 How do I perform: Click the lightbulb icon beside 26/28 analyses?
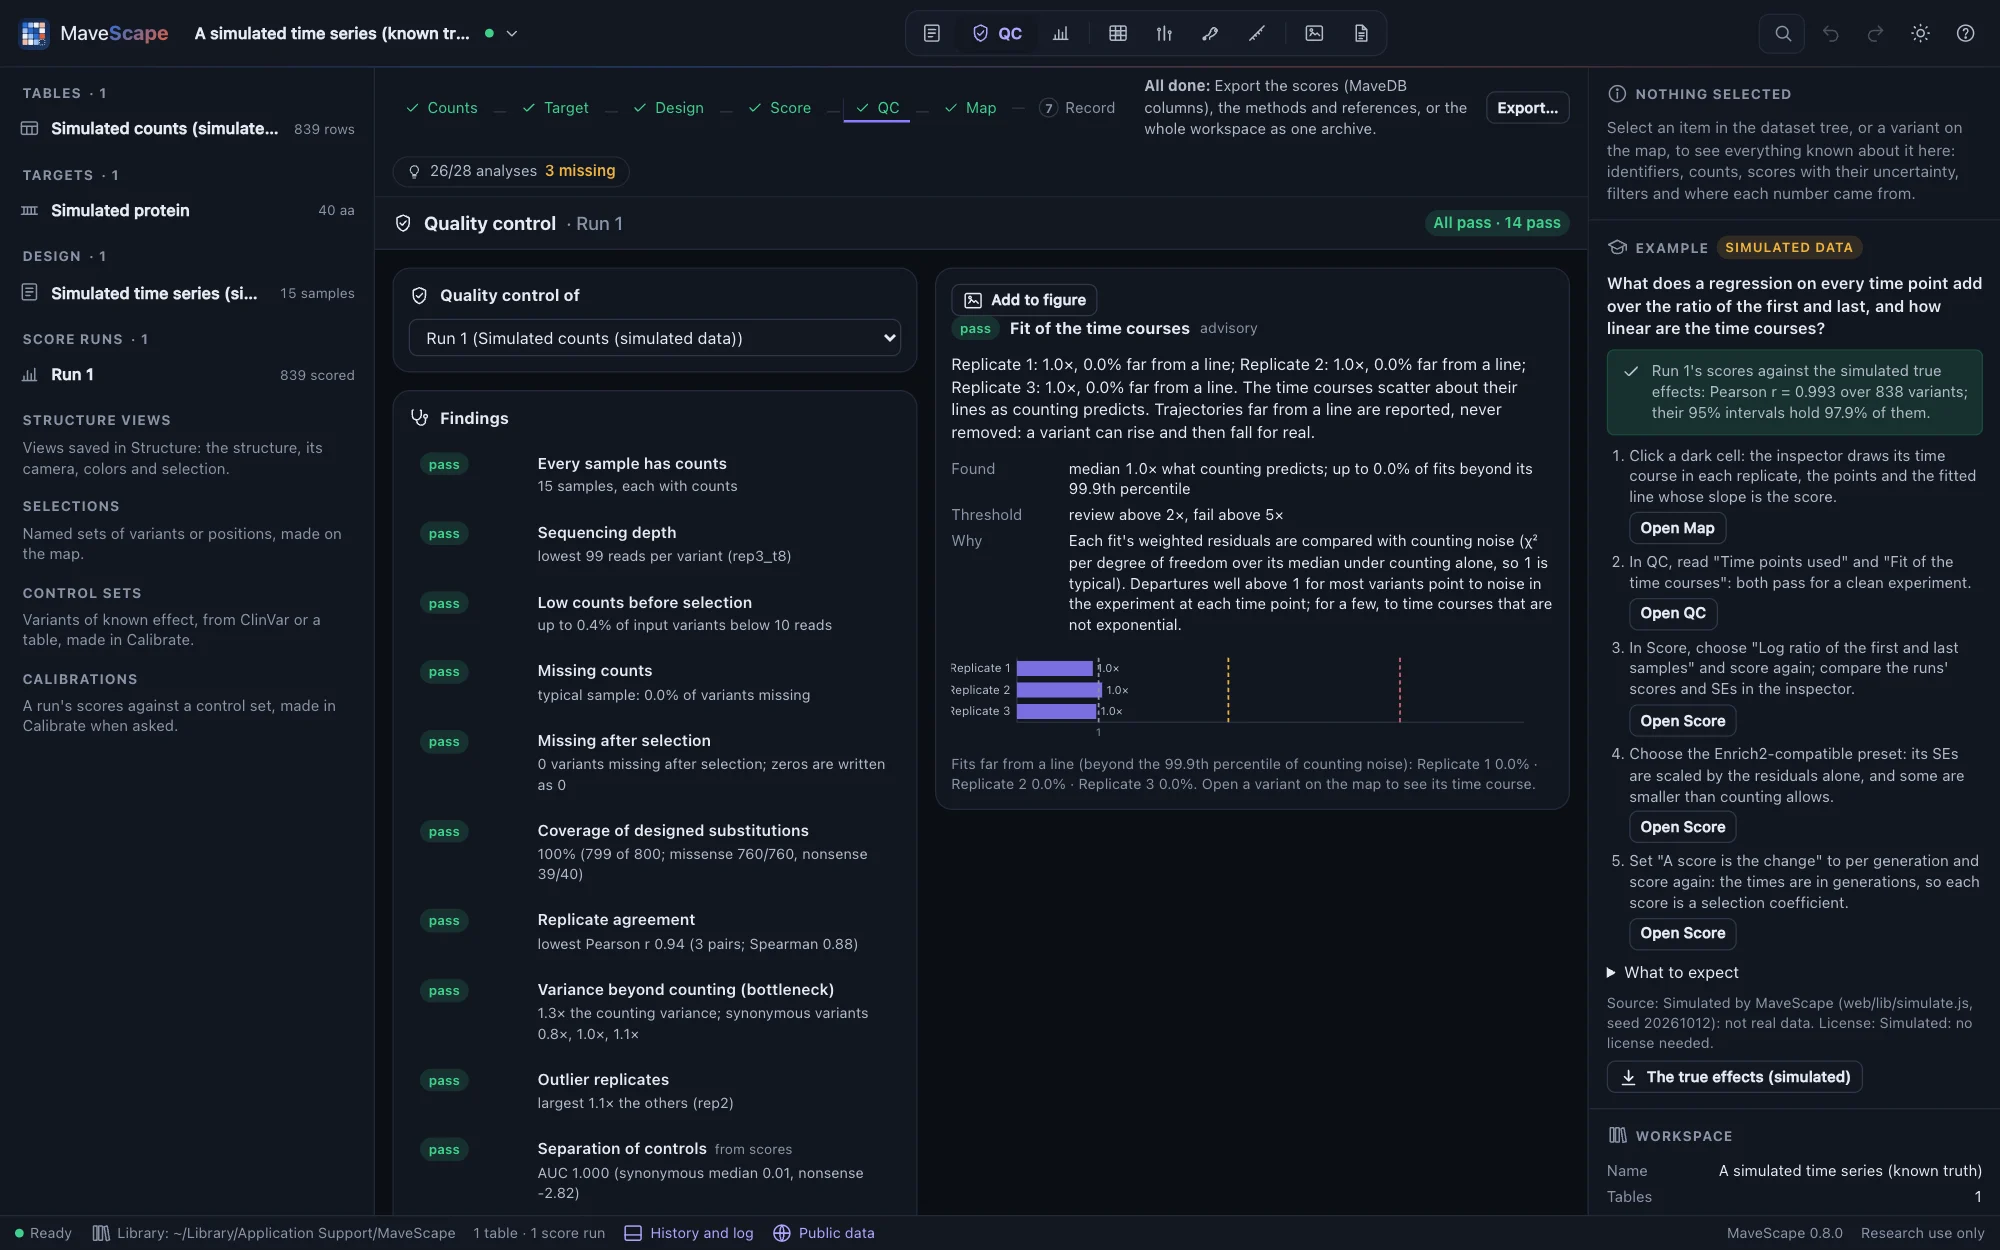tap(414, 171)
